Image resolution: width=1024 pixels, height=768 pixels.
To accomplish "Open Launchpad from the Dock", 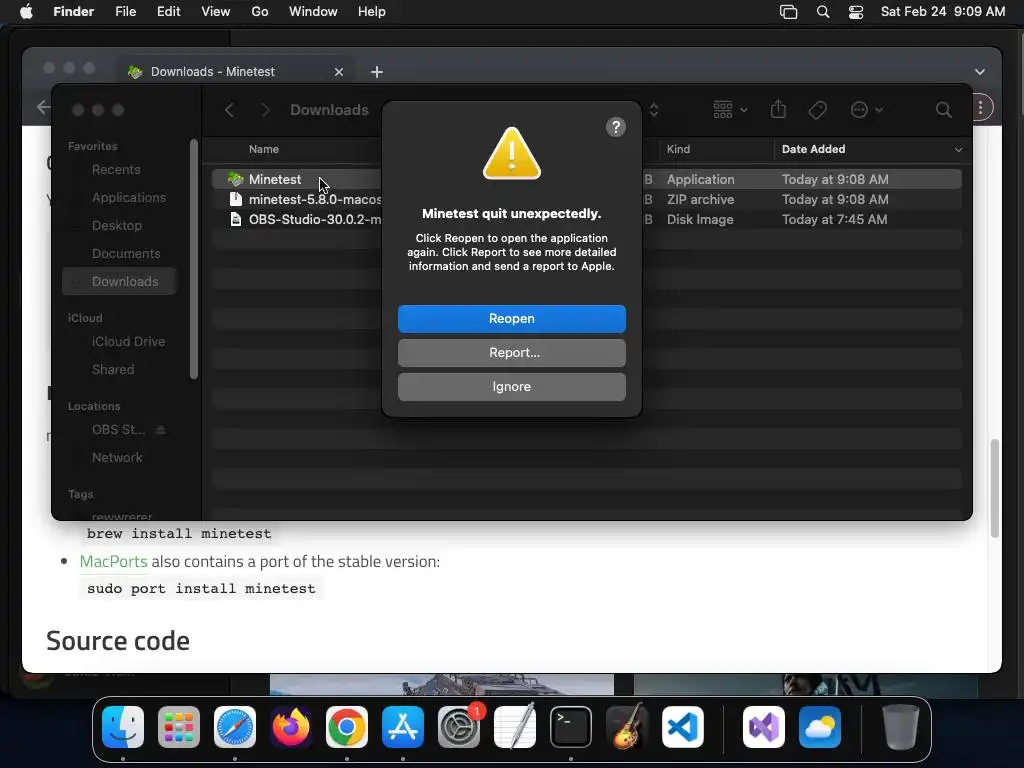I will tap(179, 727).
